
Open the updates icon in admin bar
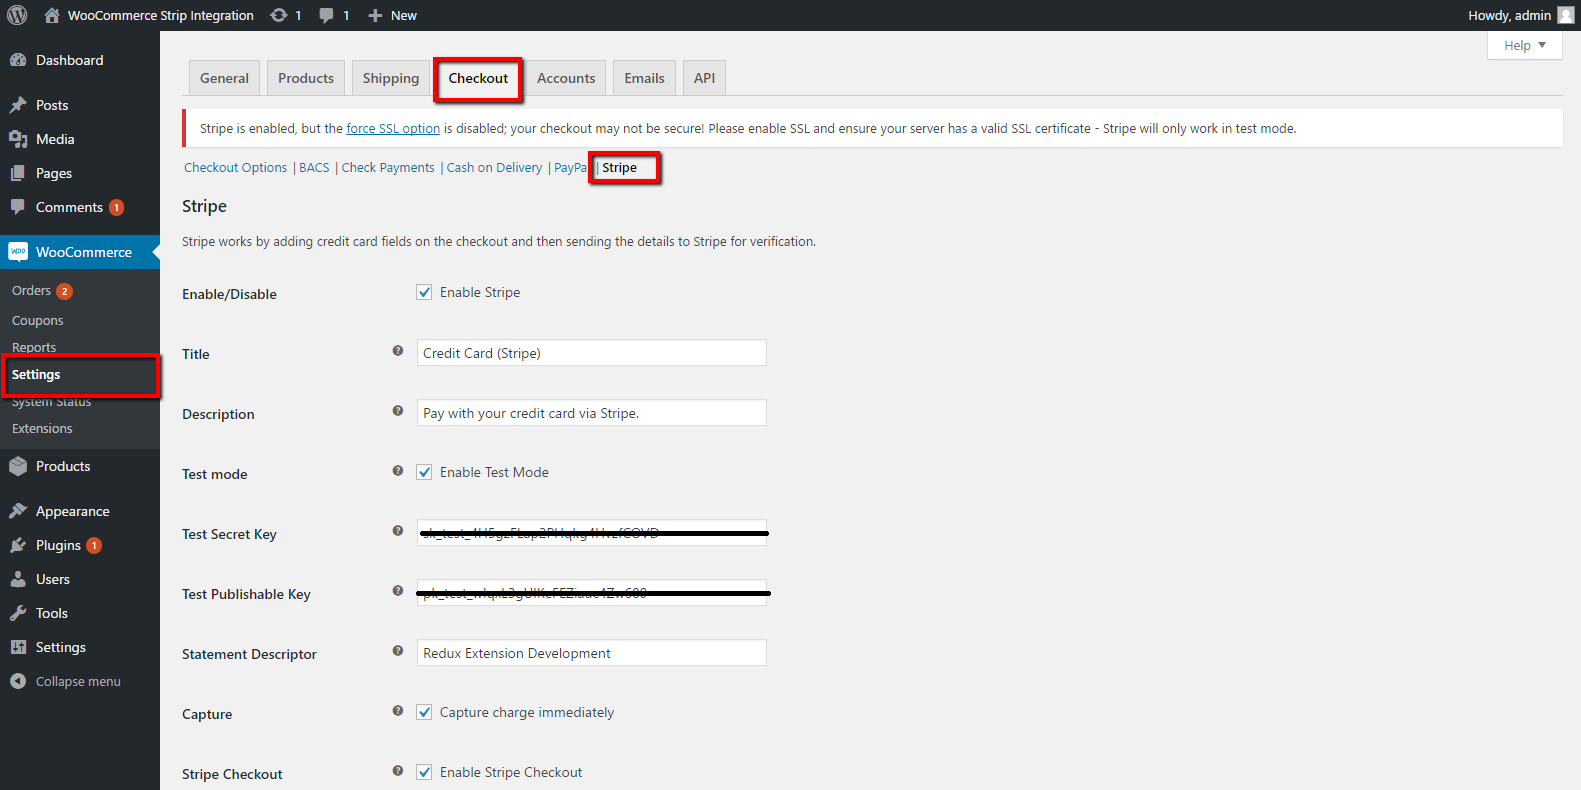point(279,15)
